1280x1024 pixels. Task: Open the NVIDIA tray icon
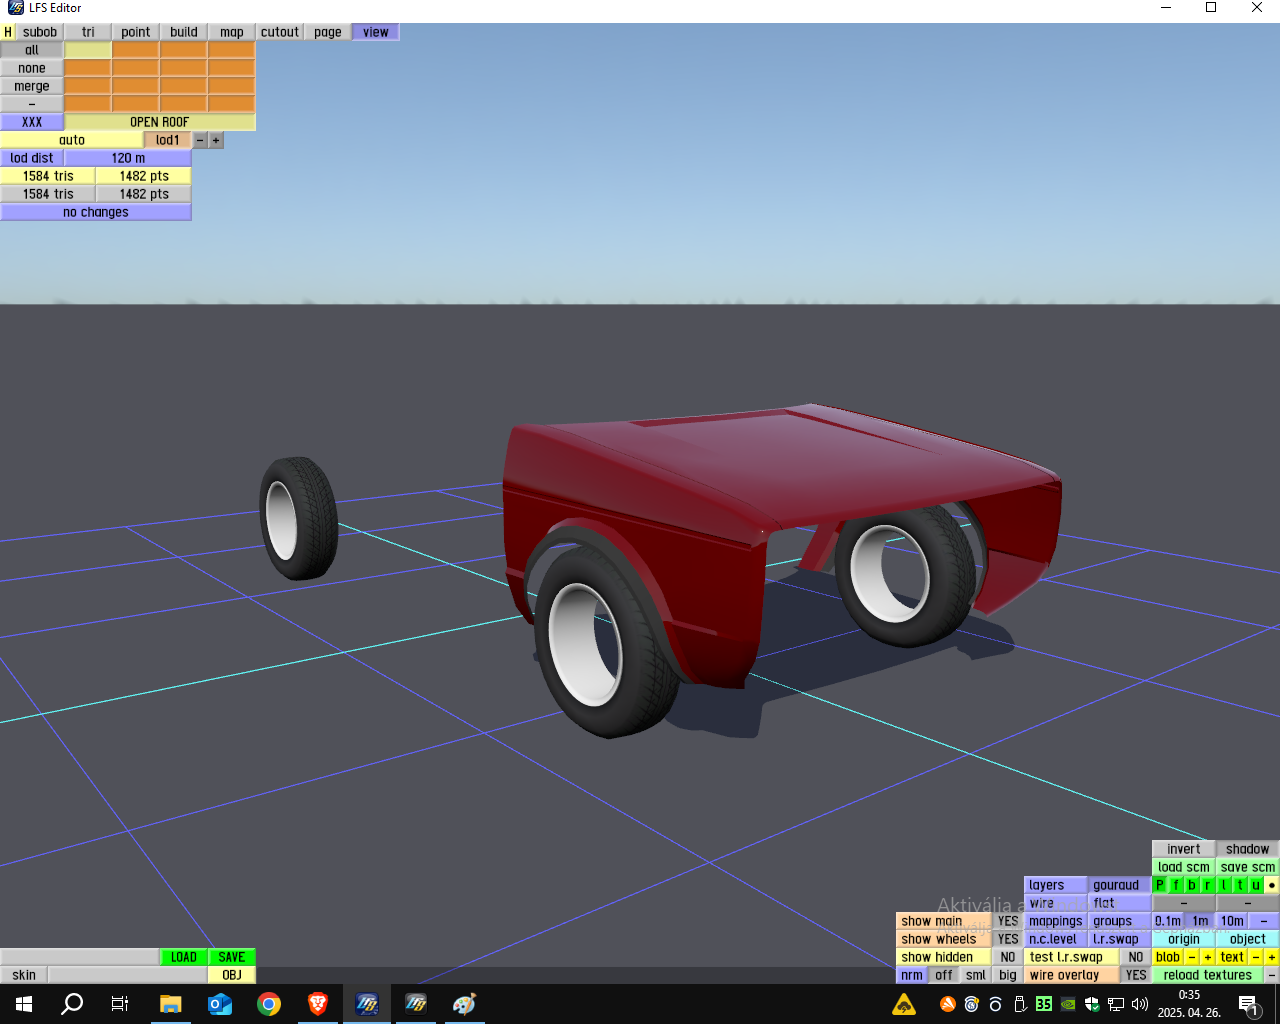[1068, 1004]
